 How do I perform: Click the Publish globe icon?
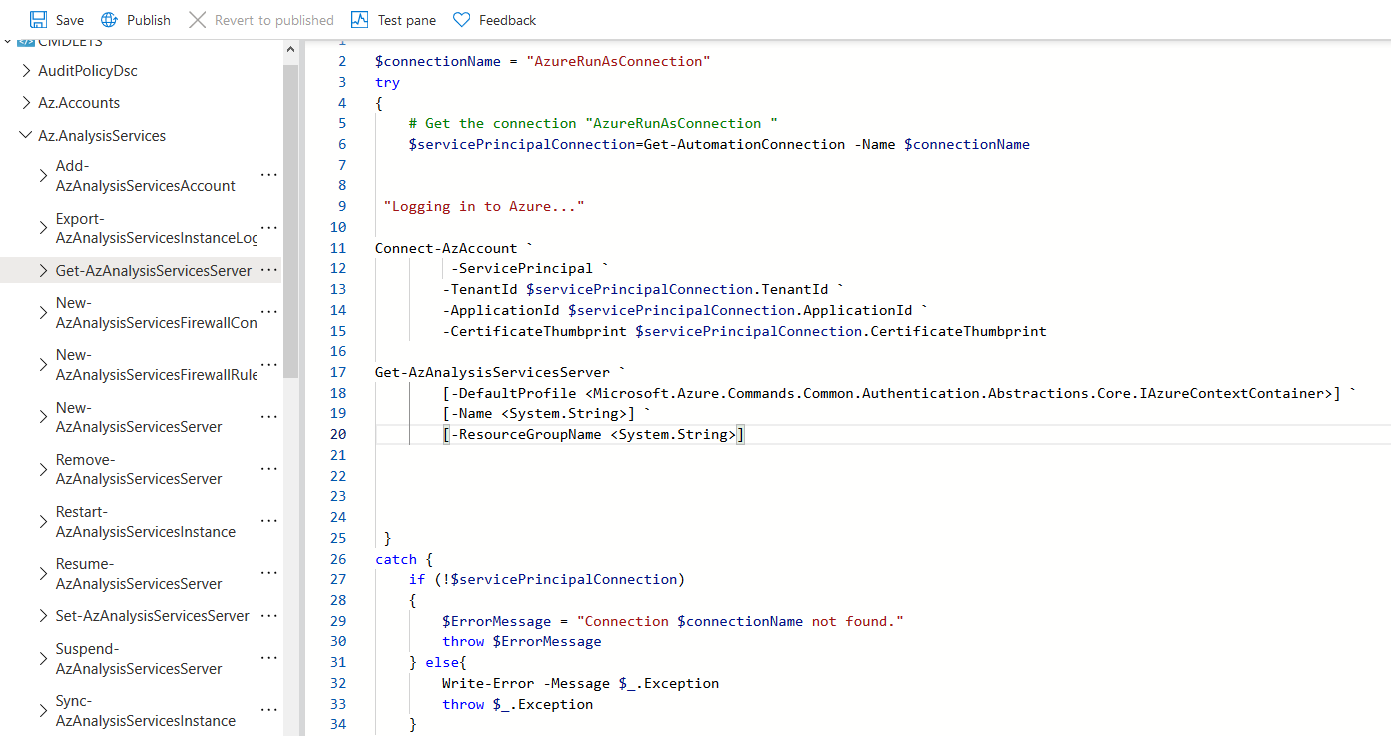tap(110, 20)
